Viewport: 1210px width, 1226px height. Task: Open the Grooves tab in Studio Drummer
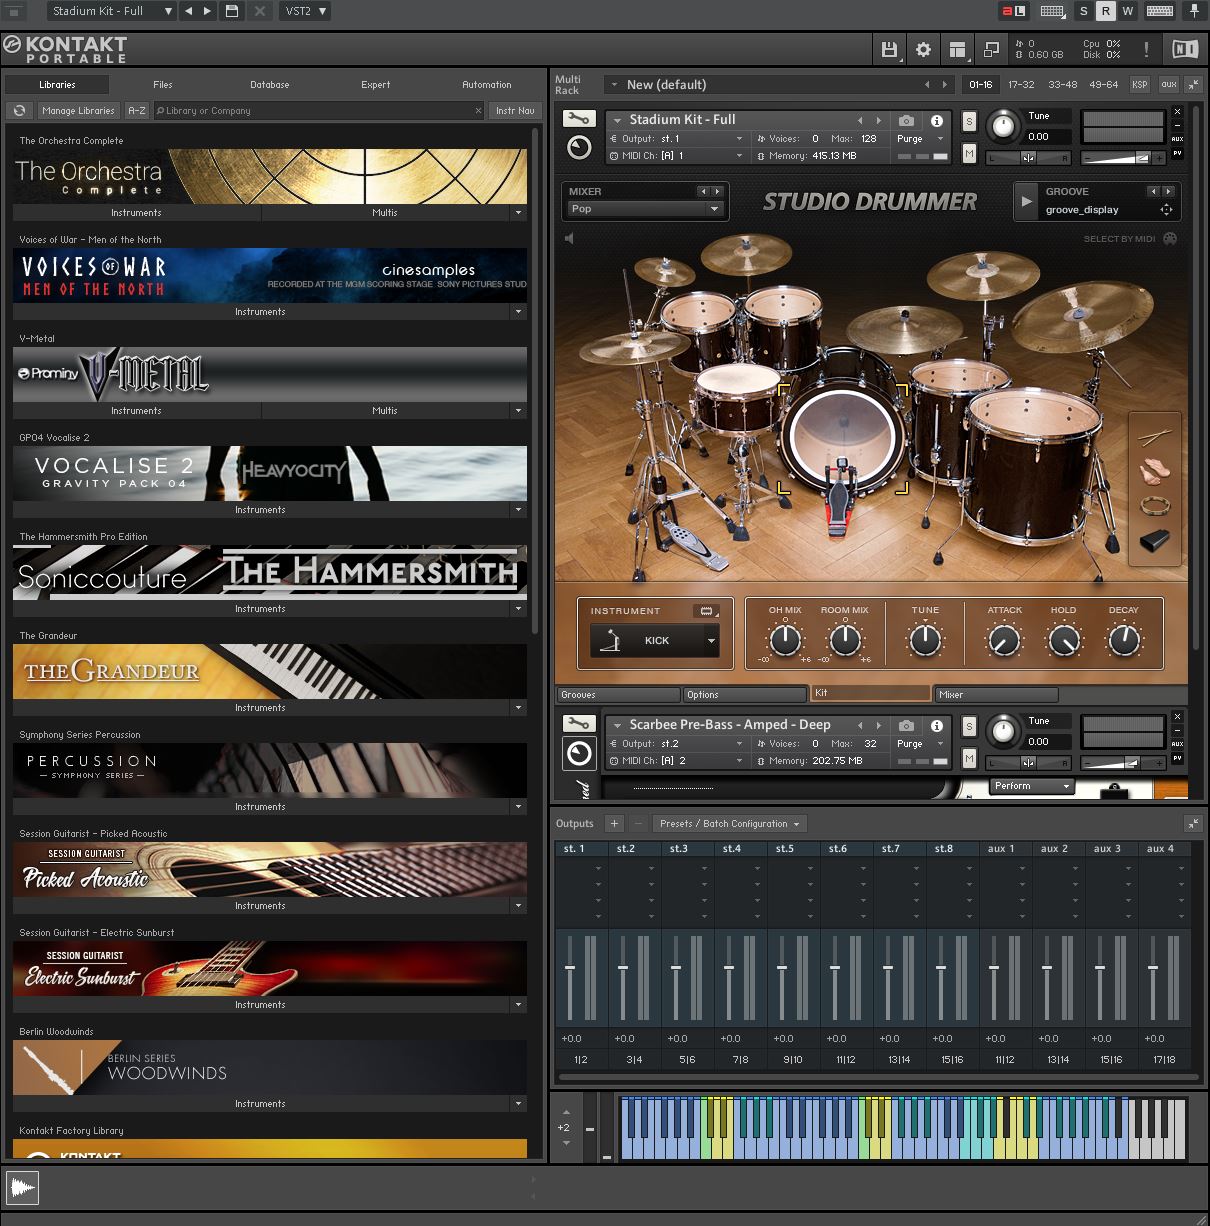click(x=618, y=695)
